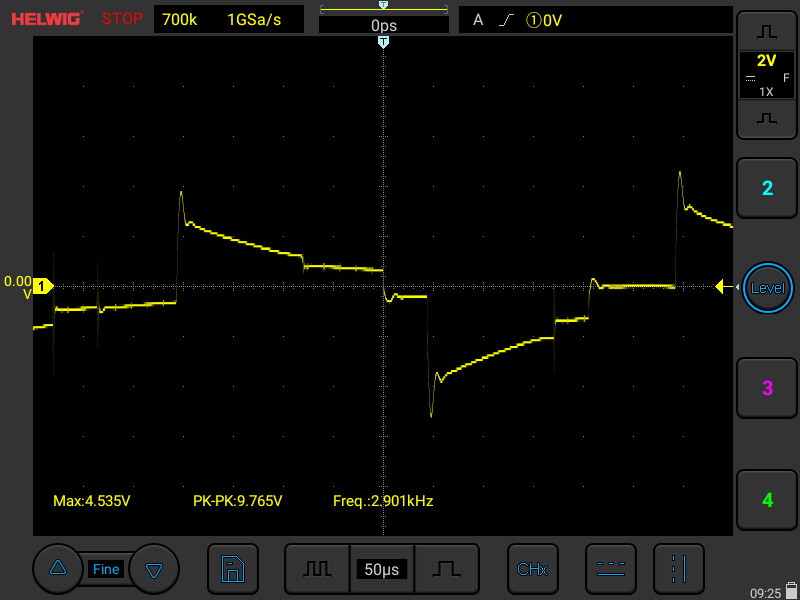
Task: Open trigger settings showing A rising edge 0V
Action: click(595, 20)
